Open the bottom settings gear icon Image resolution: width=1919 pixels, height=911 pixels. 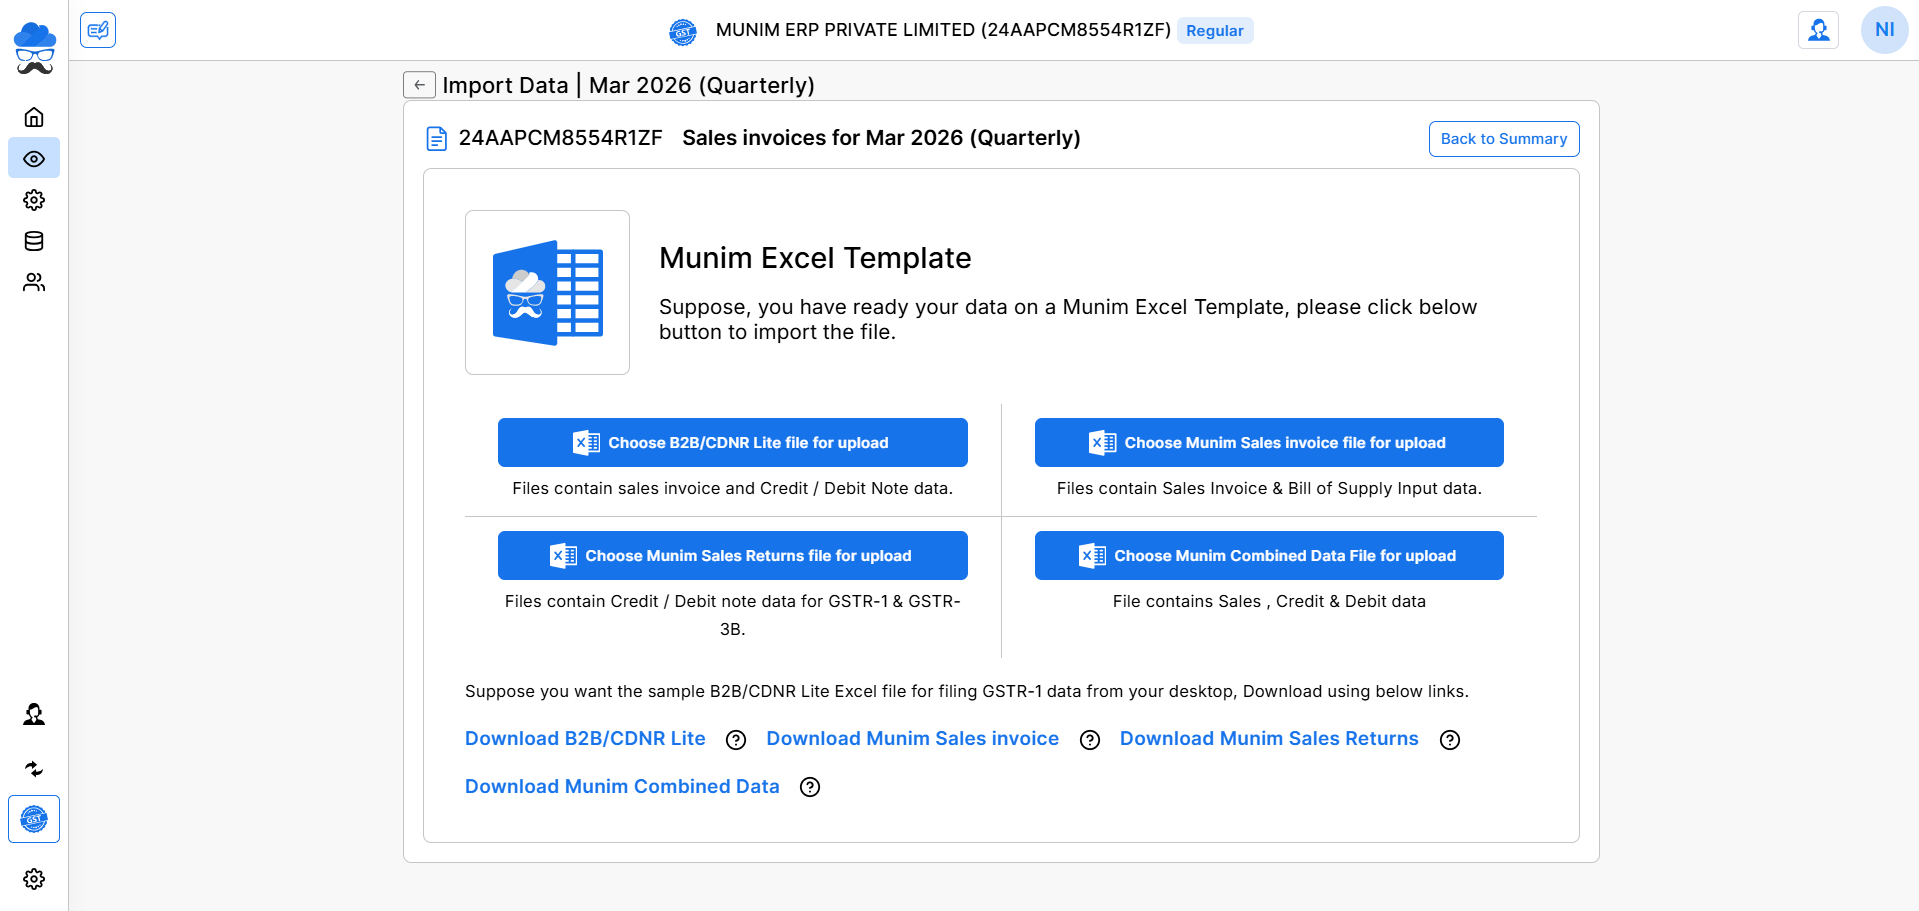click(34, 879)
